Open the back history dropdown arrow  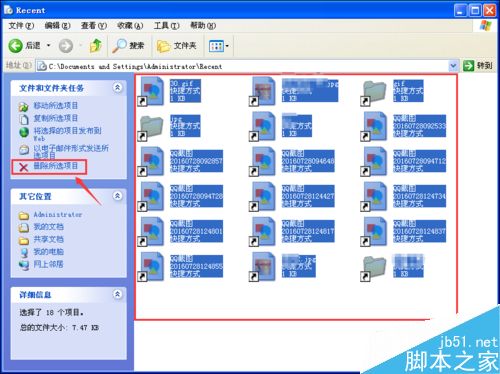[48, 45]
